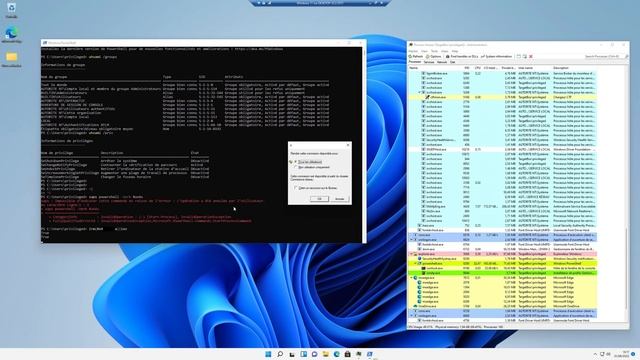Viewport: 640px width, 360px height.
Task: Collapse the powershell.exe process tree
Action: coord(416,263)
